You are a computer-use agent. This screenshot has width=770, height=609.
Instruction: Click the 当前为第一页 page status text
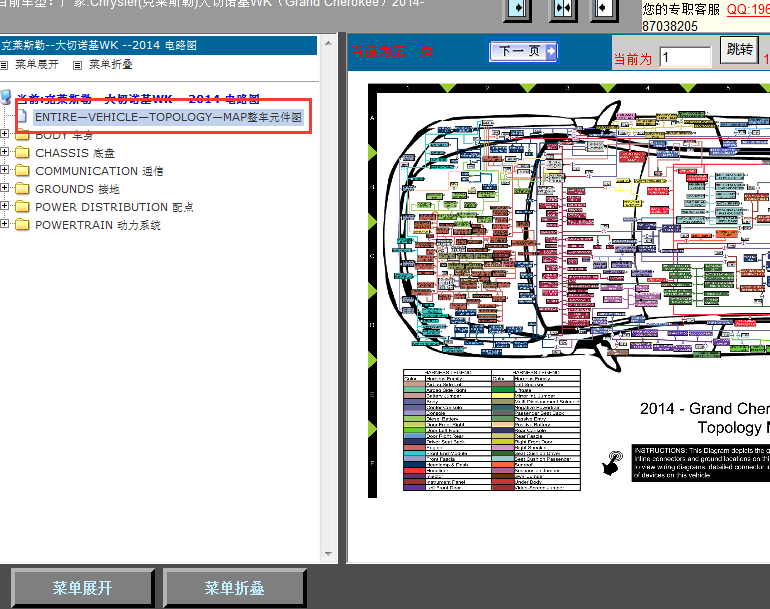tap(392, 51)
